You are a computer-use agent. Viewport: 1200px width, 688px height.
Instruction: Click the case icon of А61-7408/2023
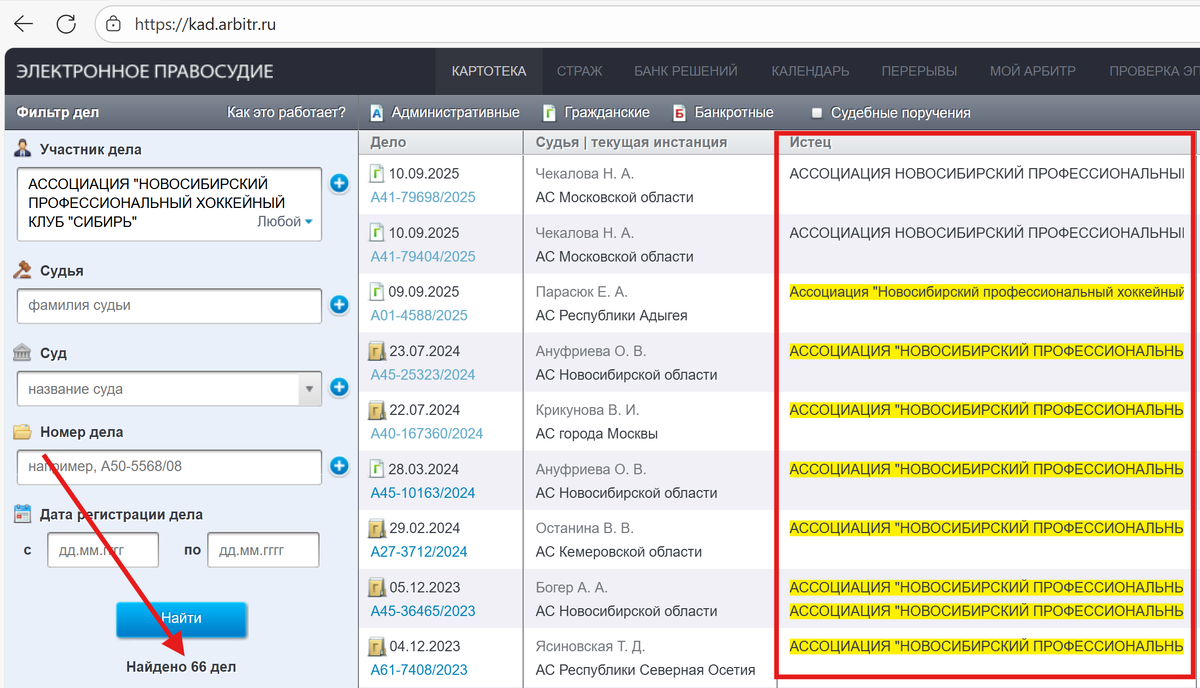(377, 646)
